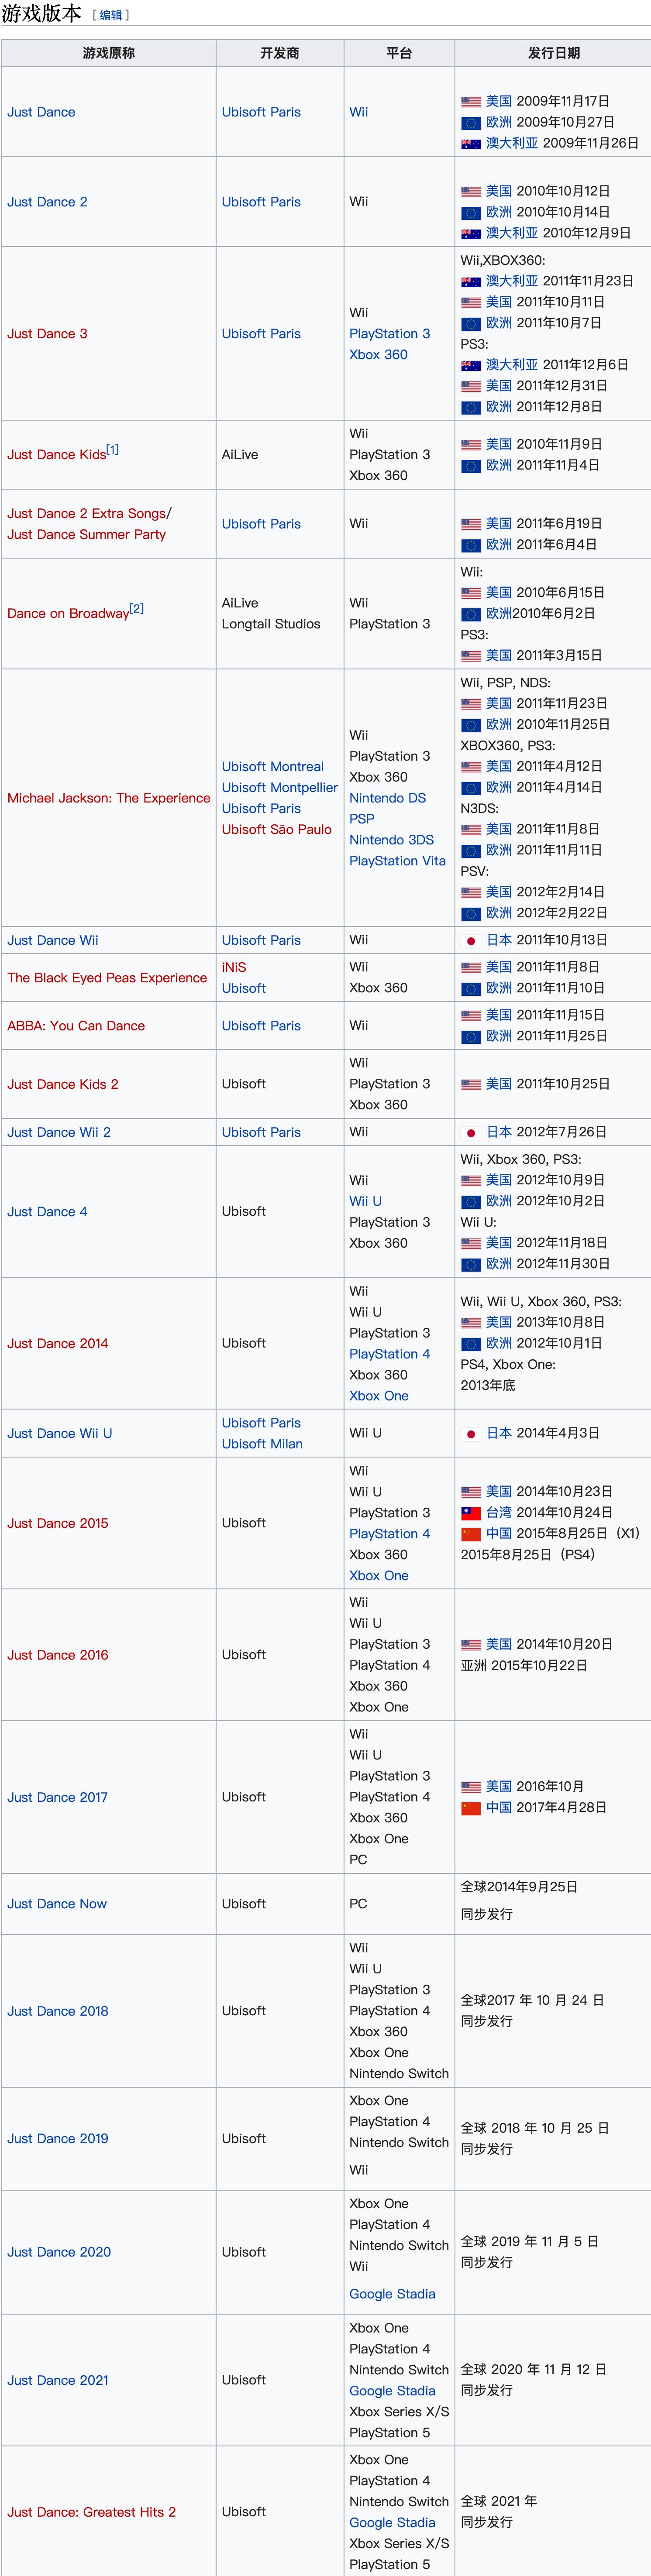Open the Just Dance 2021 link
The width and height of the screenshot is (651, 2576).
pyautogui.click(x=58, y=2380)
